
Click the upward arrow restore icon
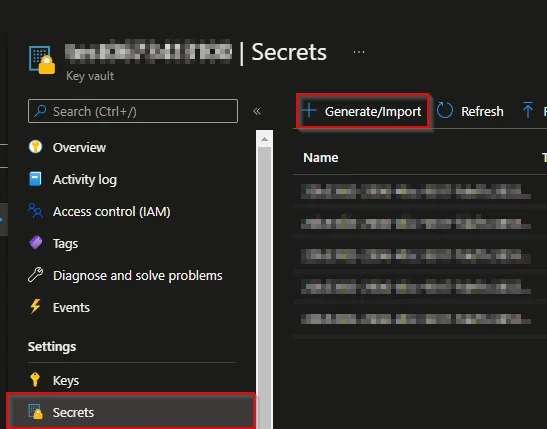527,110
